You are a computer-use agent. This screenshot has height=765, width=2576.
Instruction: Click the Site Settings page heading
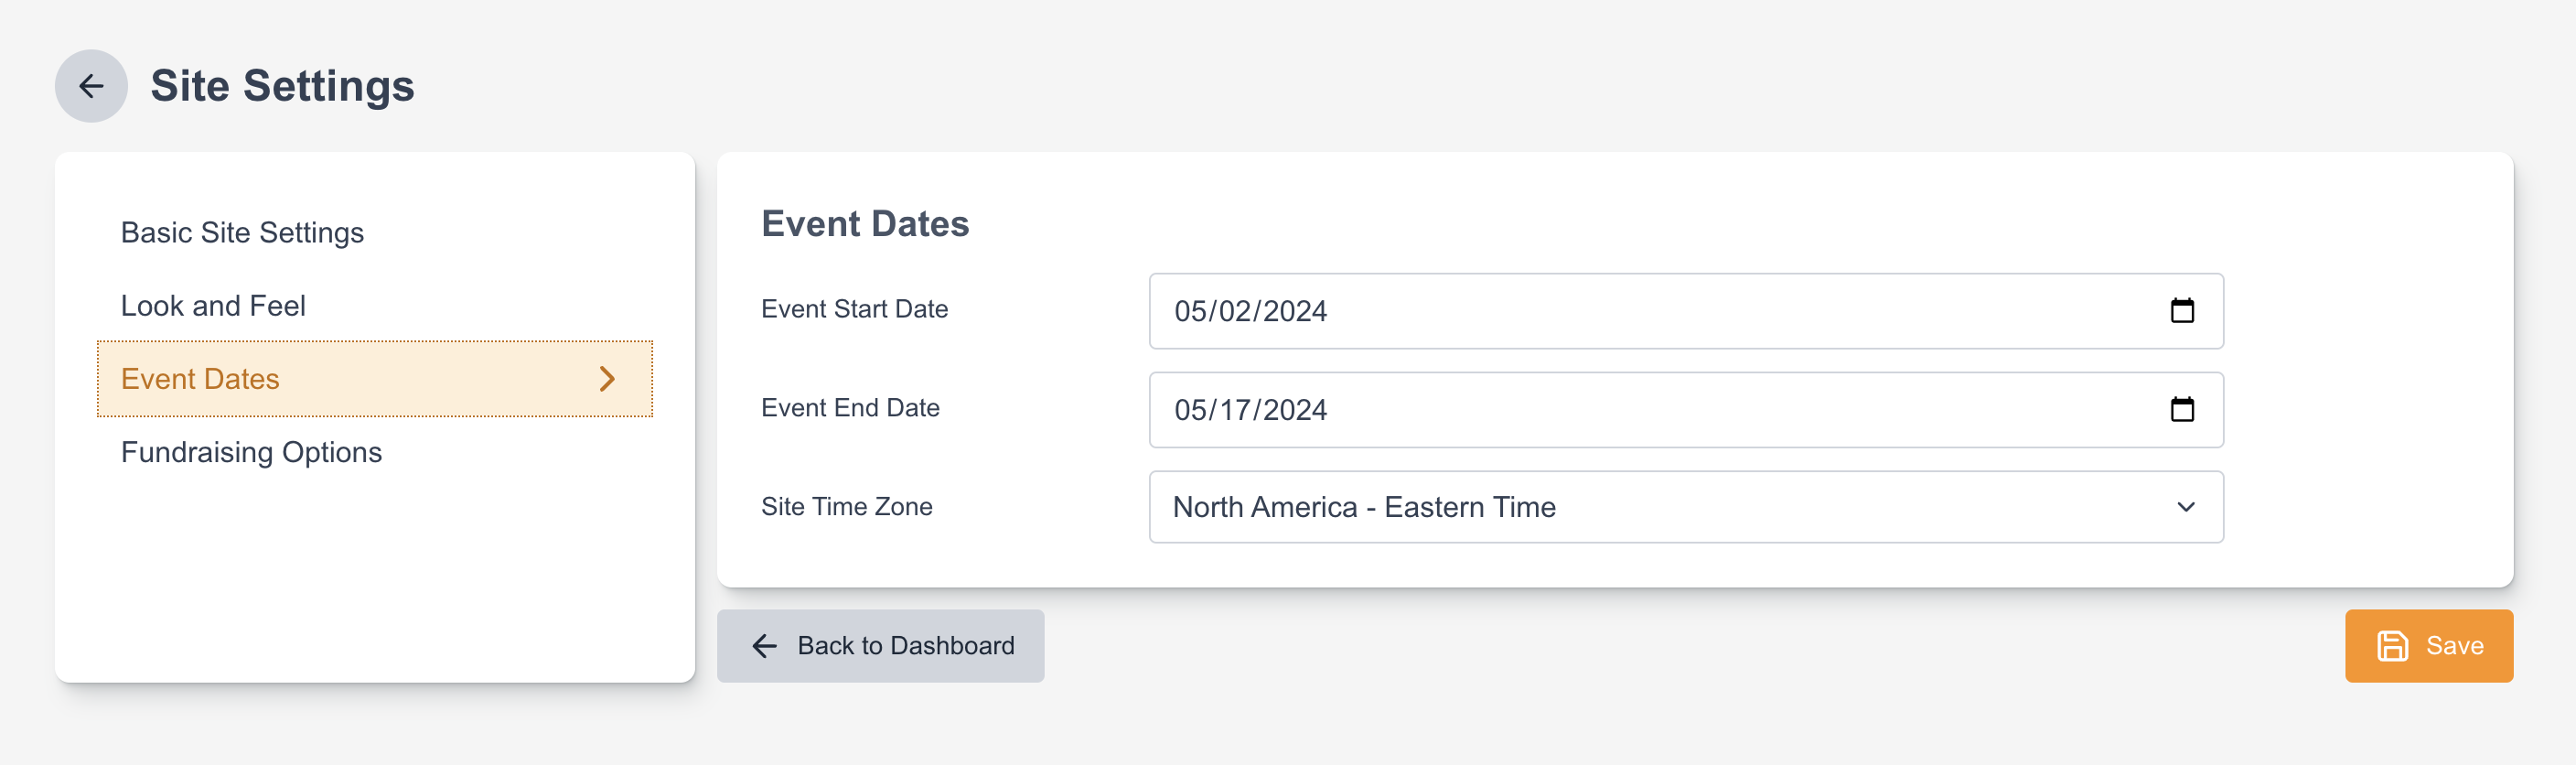click(x=282, y=86)
